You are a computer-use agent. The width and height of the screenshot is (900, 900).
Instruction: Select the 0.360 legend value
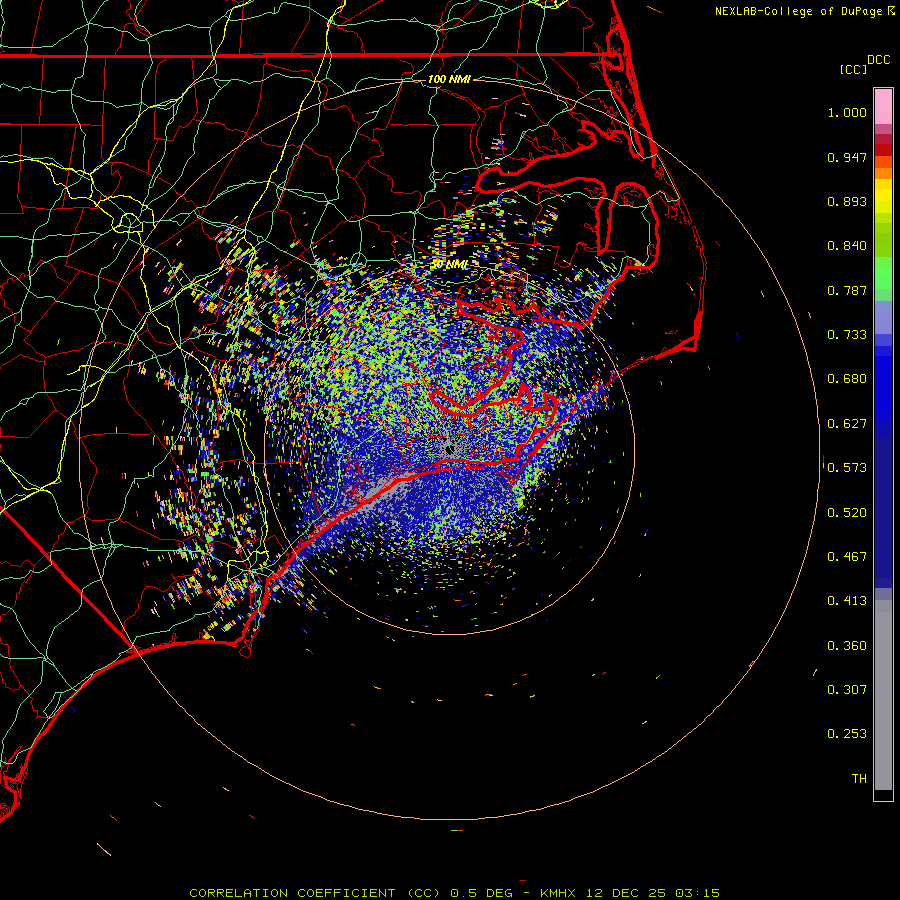847,646
